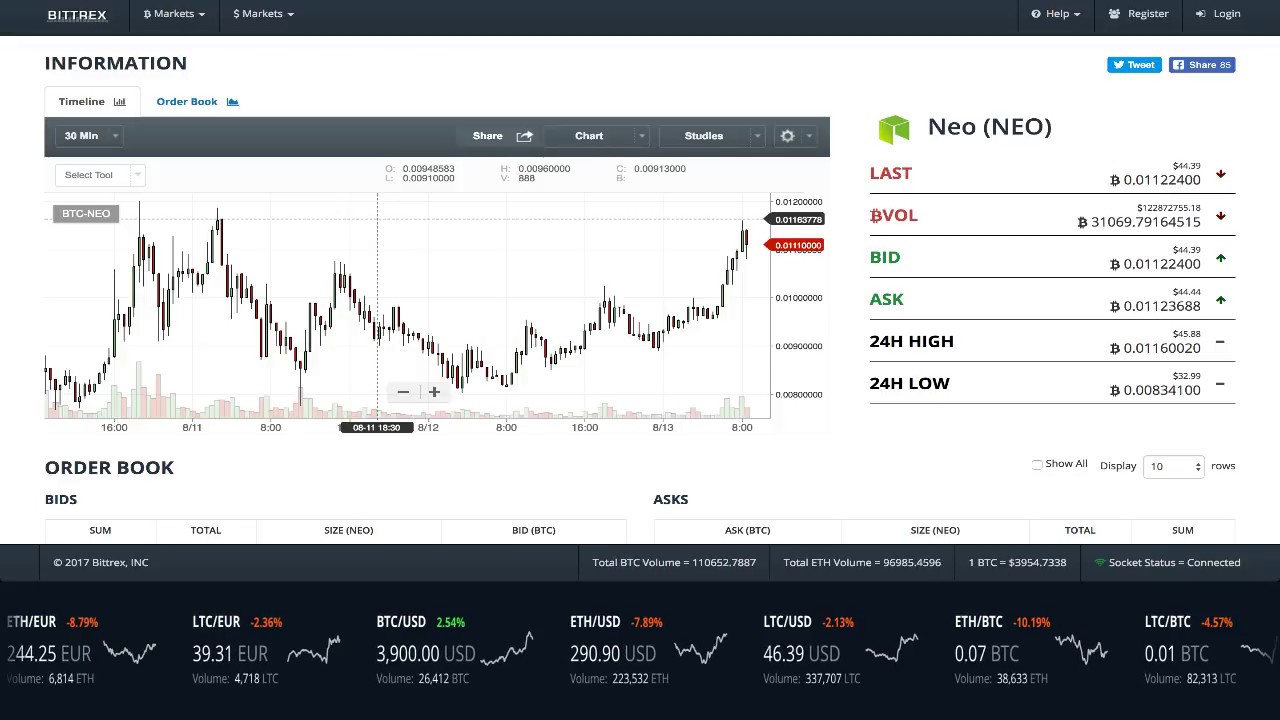Viewport: 1280px width, 720px height.
Task: Open the Dollar Markets dropdown menu
Action: [263, 14]
